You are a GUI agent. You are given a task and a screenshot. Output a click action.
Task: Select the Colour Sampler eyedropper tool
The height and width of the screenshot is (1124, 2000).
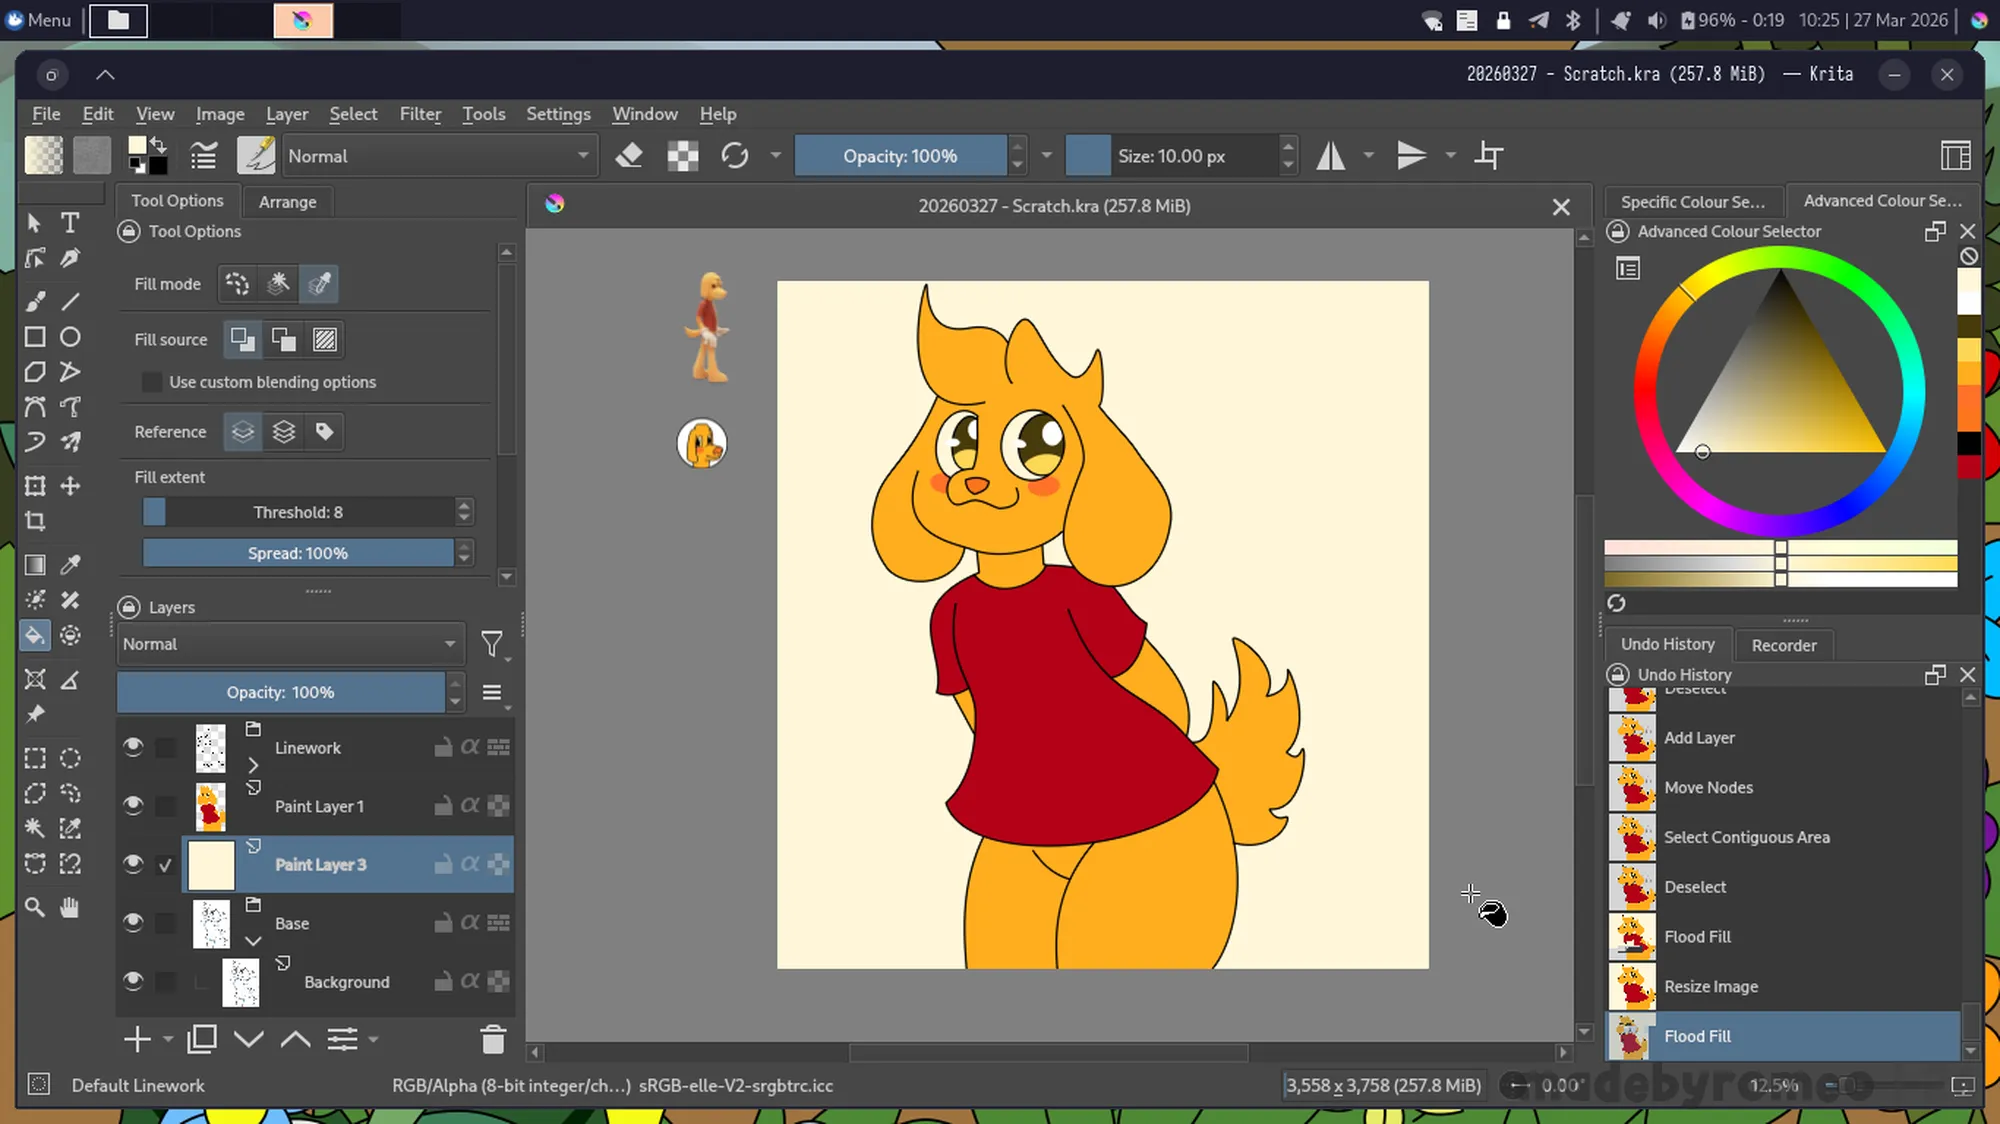[70, 565]
